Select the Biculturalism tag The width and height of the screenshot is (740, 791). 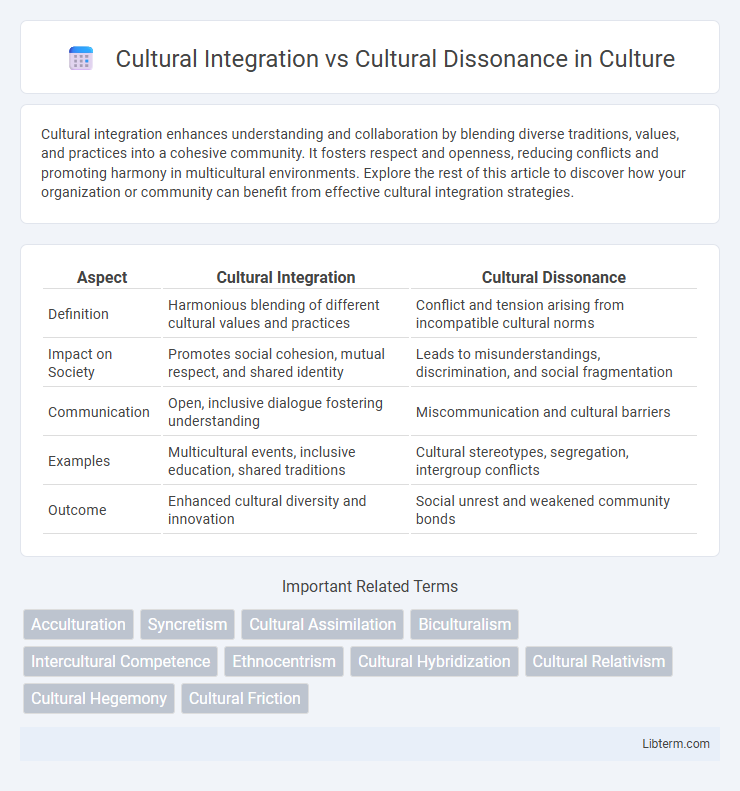tap(465, 625)
